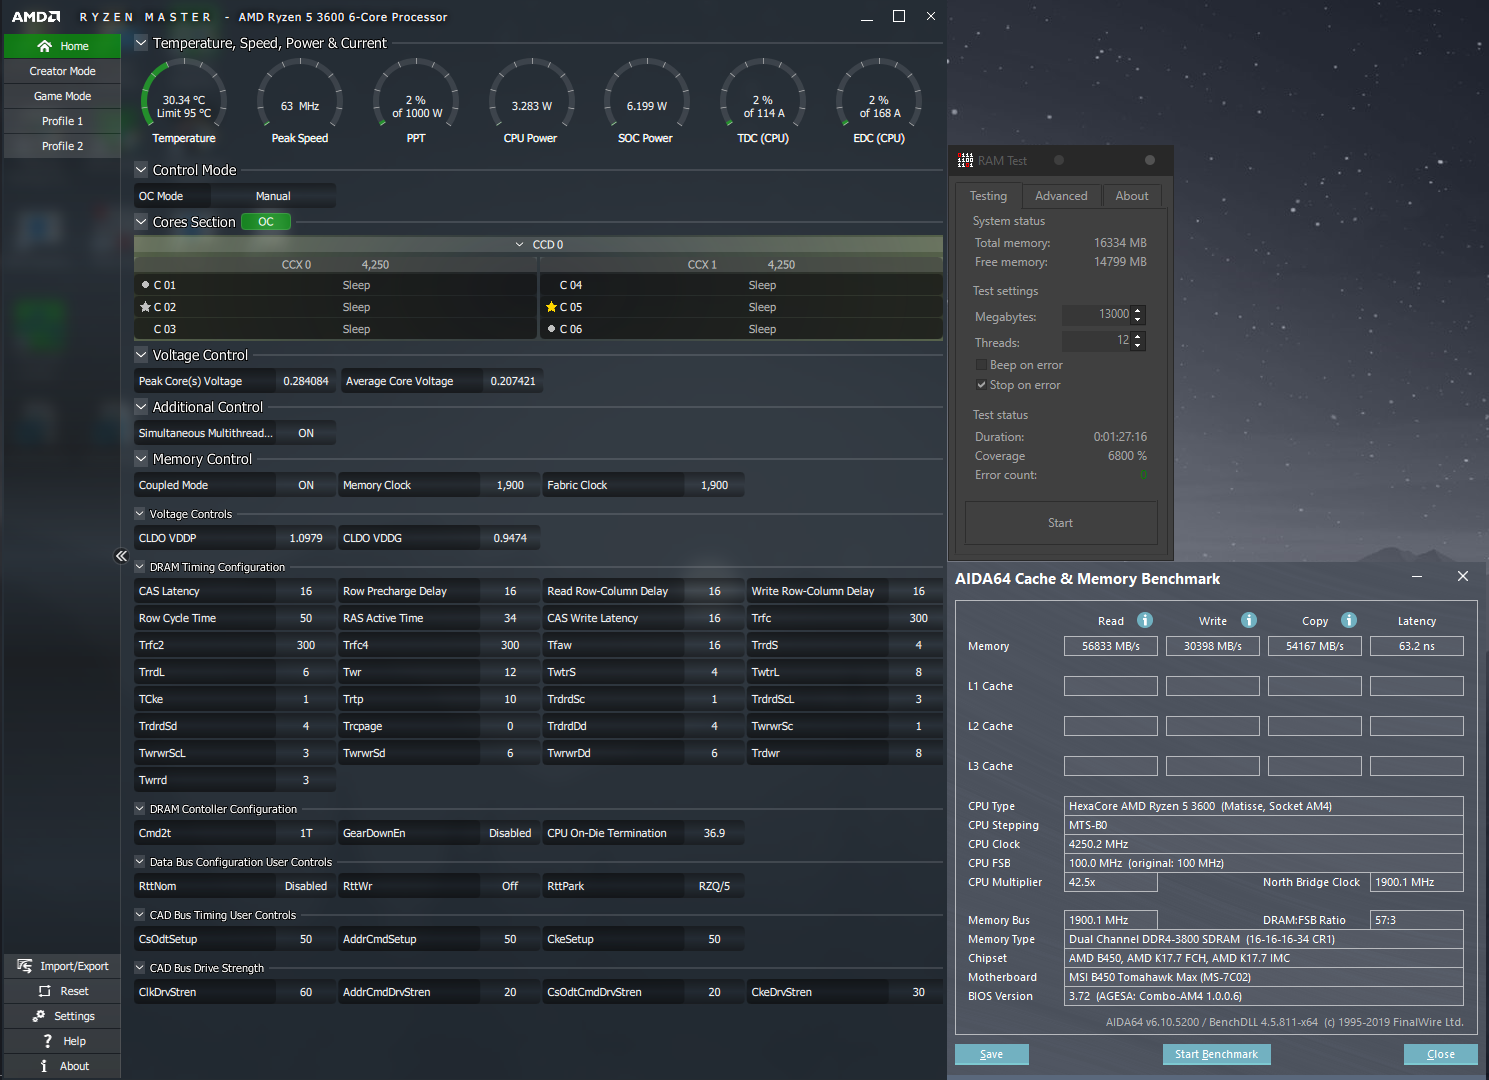This screenshot has height=1080, width=1489.
Task: Click the Memory Latency 63.2 ns box
Action: pyautogui.click(x=1417, y=646)
